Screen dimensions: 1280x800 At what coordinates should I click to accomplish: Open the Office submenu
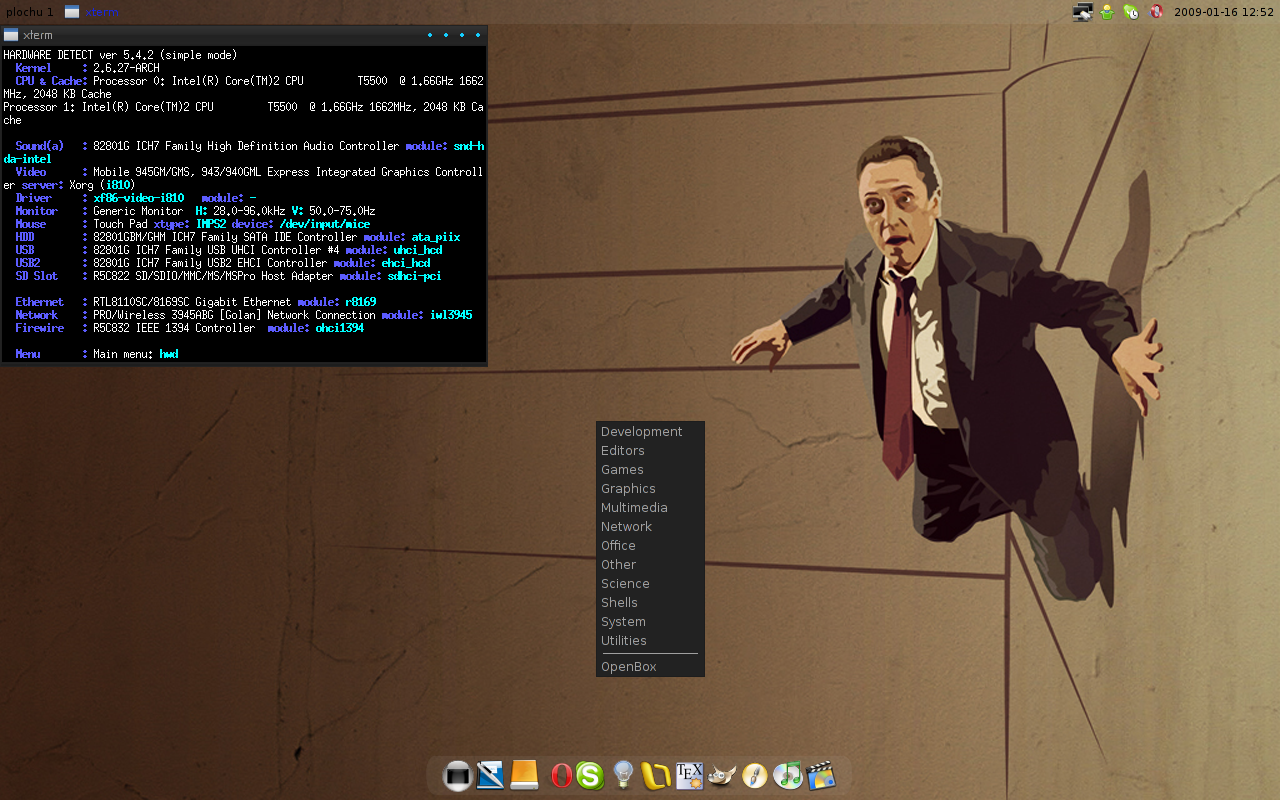[x=650, y=546]
